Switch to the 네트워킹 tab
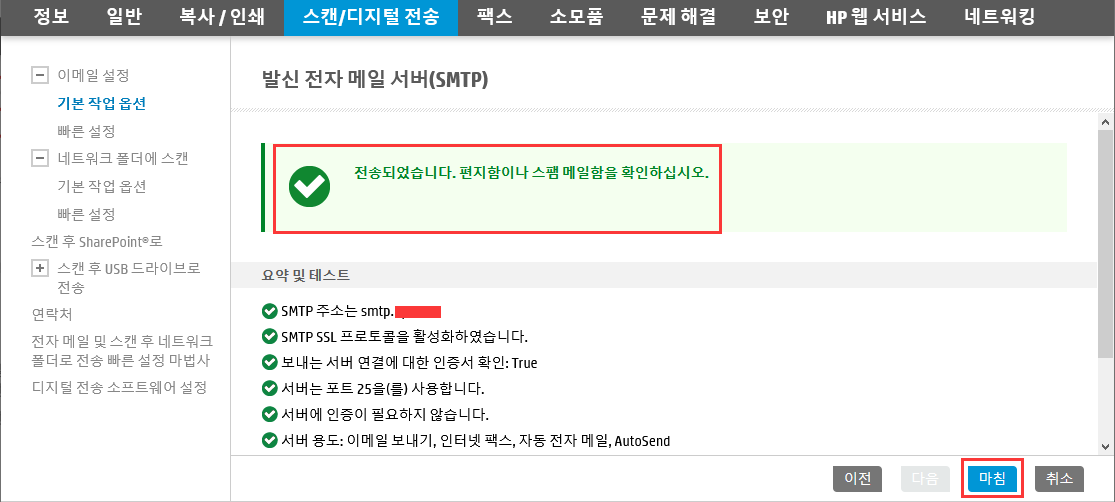Screen dimensions: 1115x502 tap(999, 18)
